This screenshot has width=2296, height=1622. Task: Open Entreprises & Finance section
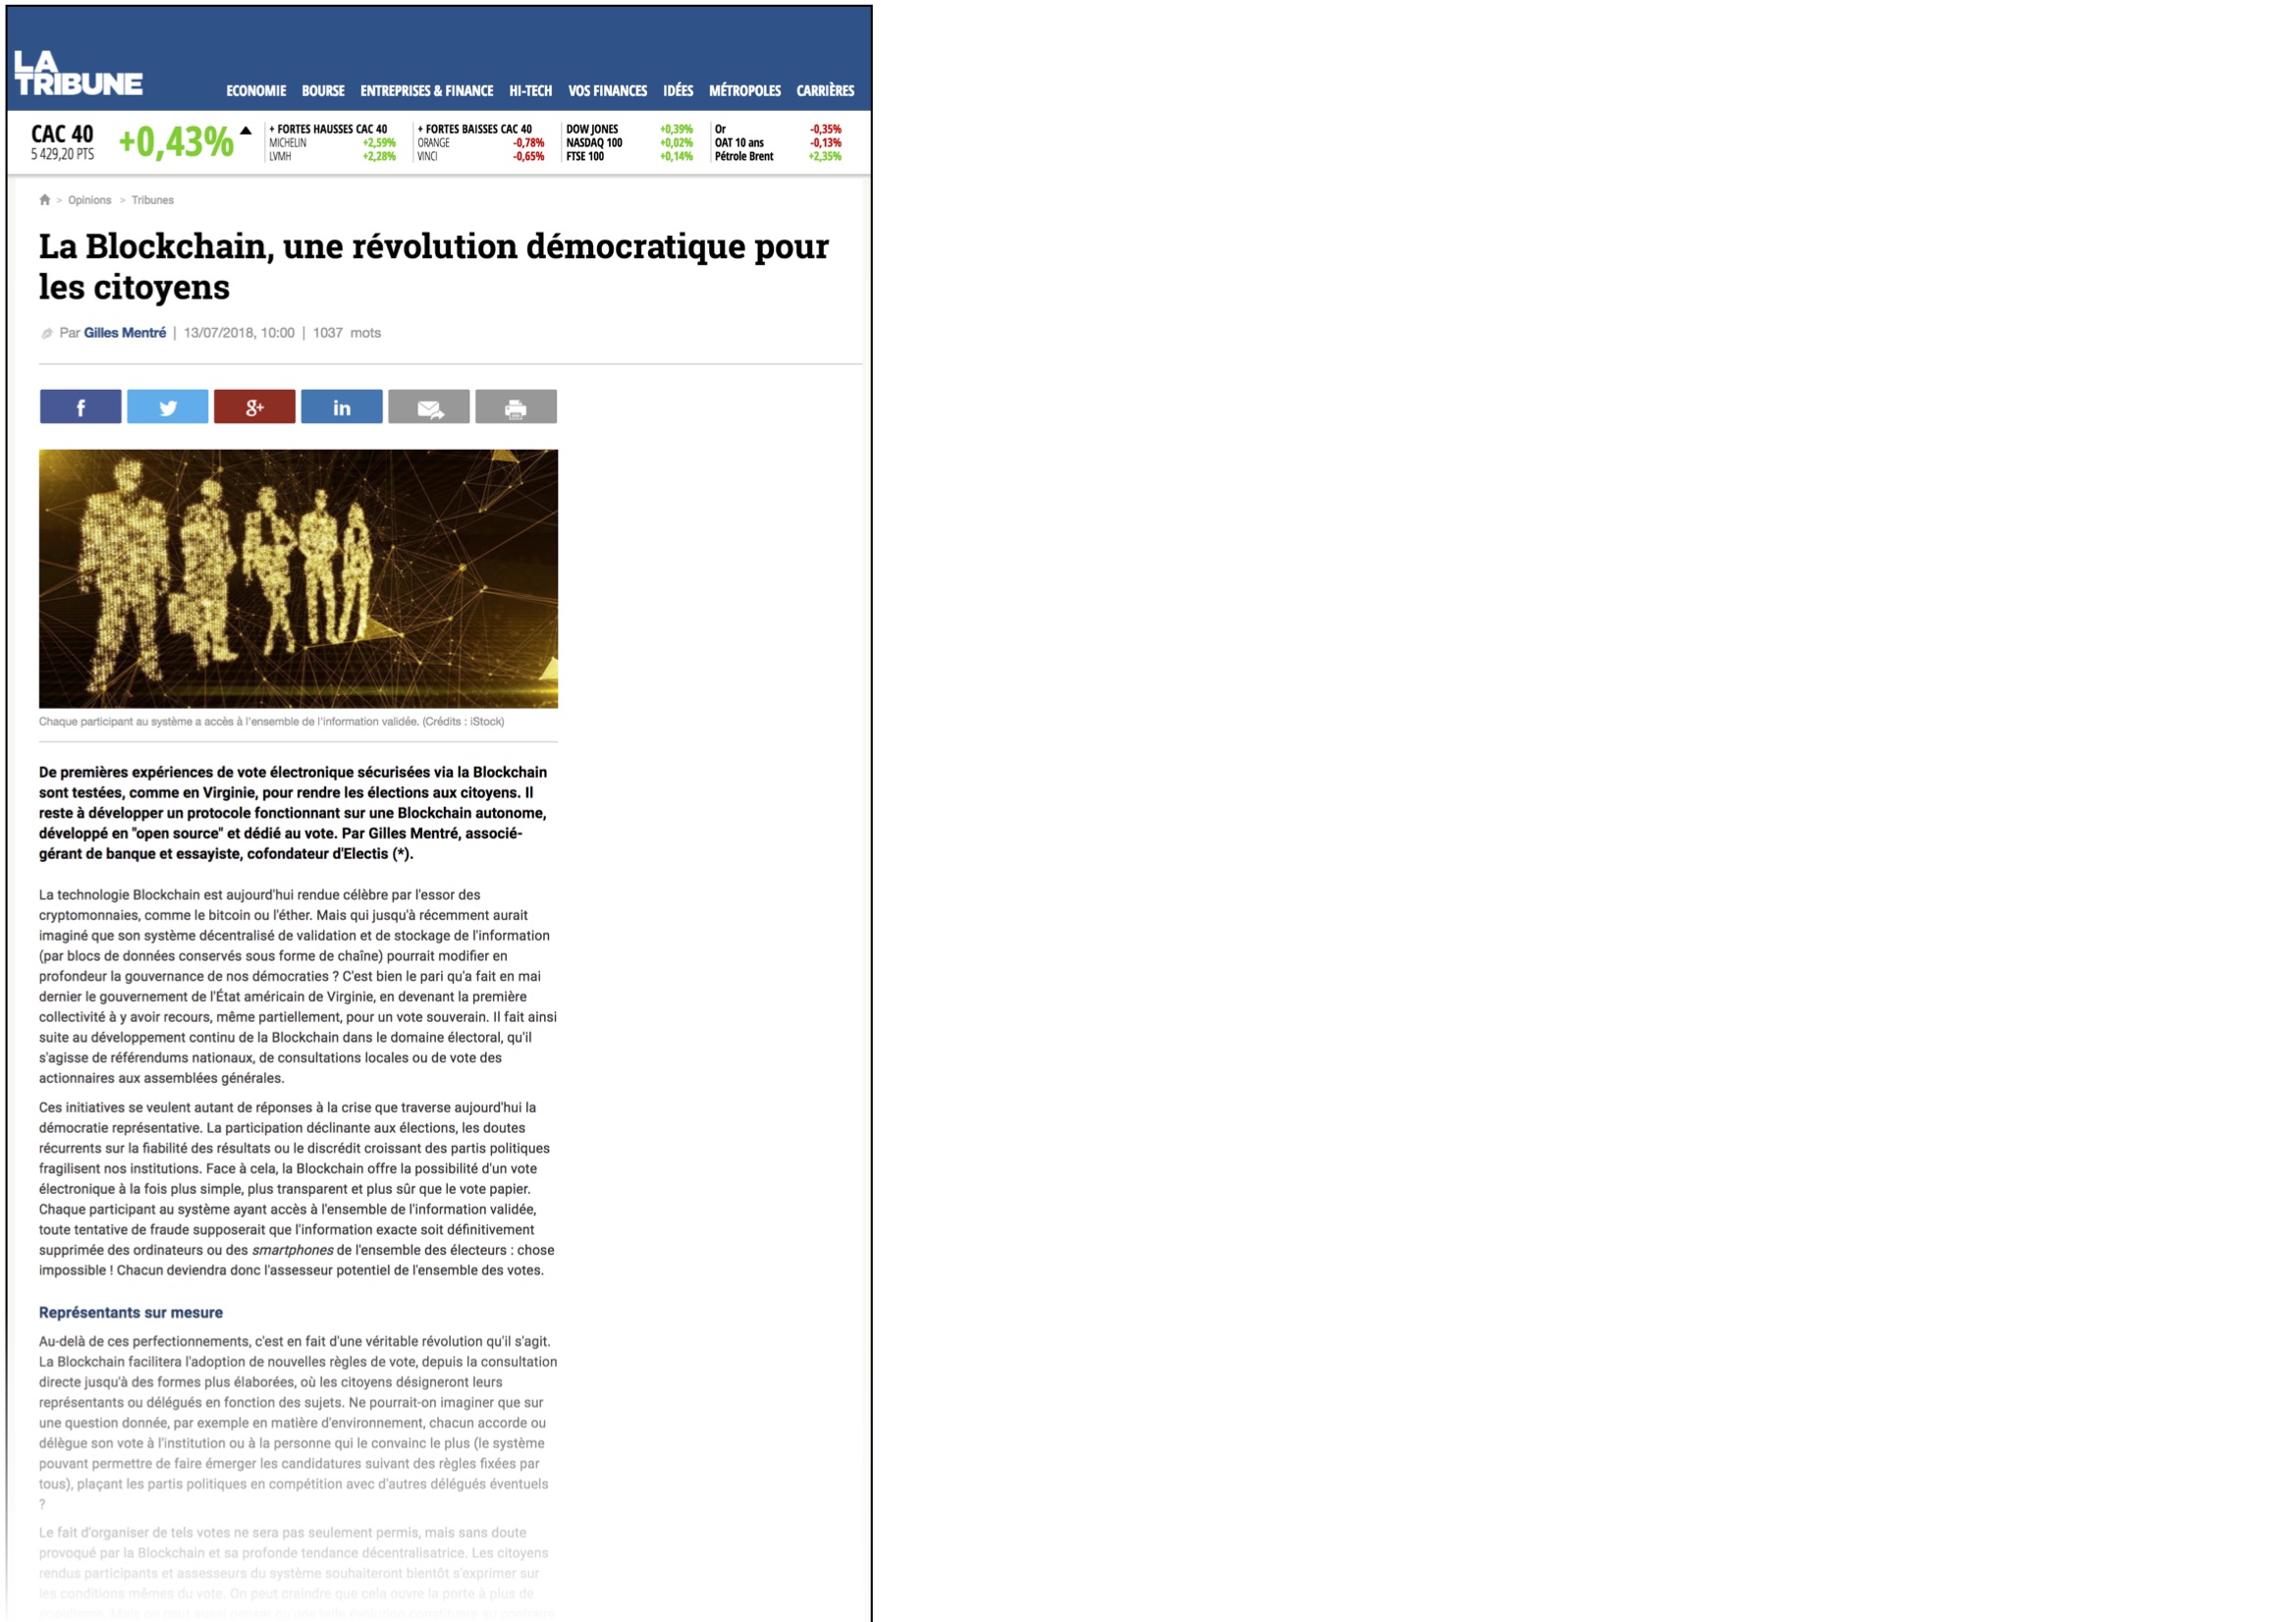pos(427,91)
